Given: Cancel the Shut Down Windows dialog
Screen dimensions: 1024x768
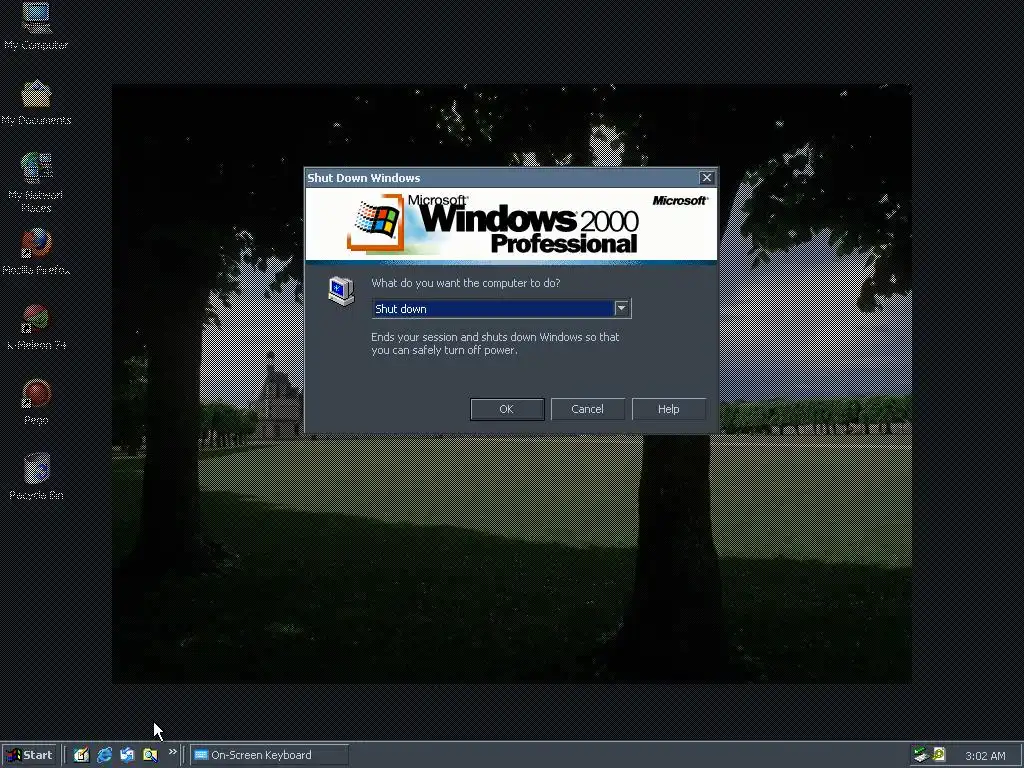Looking at the screenshot, I should (587, 409).
